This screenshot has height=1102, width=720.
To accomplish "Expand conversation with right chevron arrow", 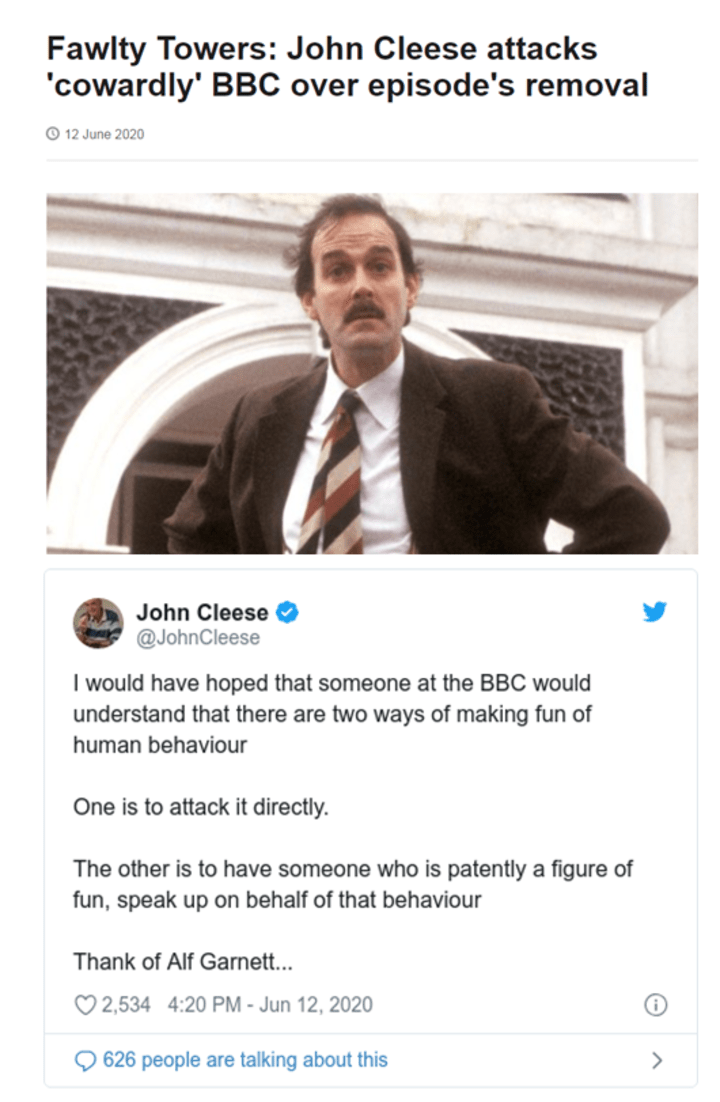I will [657, 1060].
